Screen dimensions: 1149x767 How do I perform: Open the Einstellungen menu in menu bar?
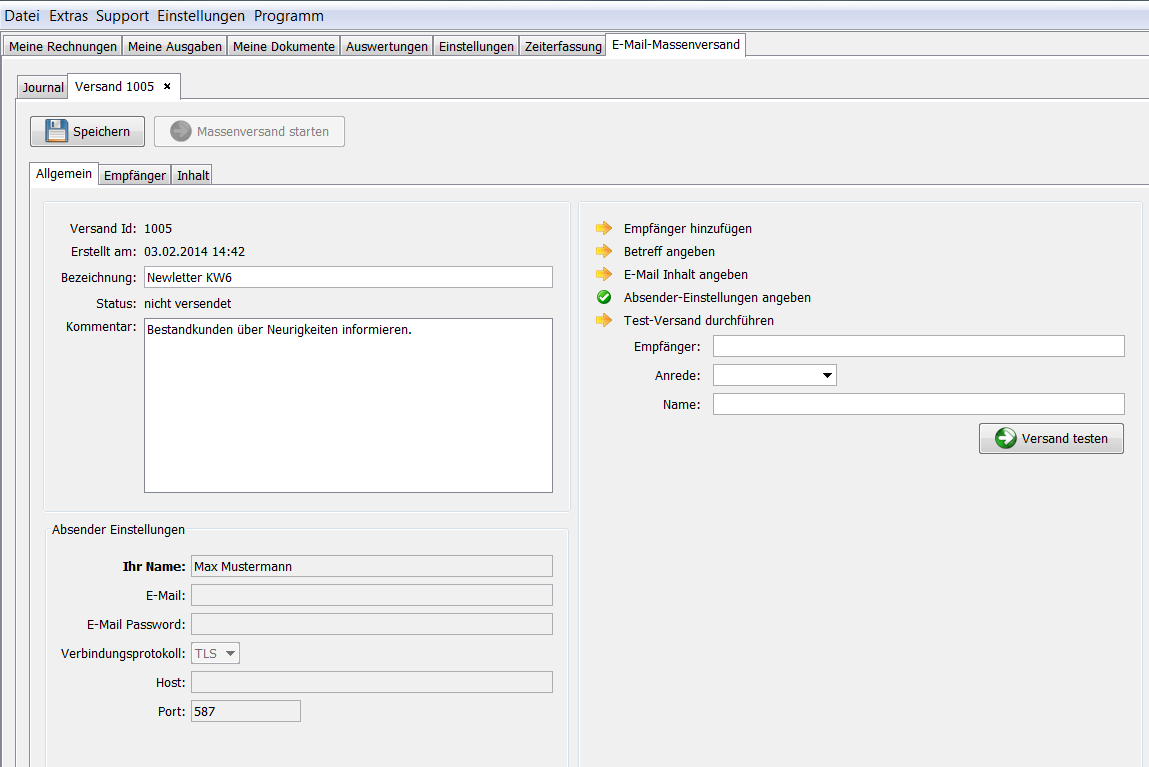tap(200, 16)
